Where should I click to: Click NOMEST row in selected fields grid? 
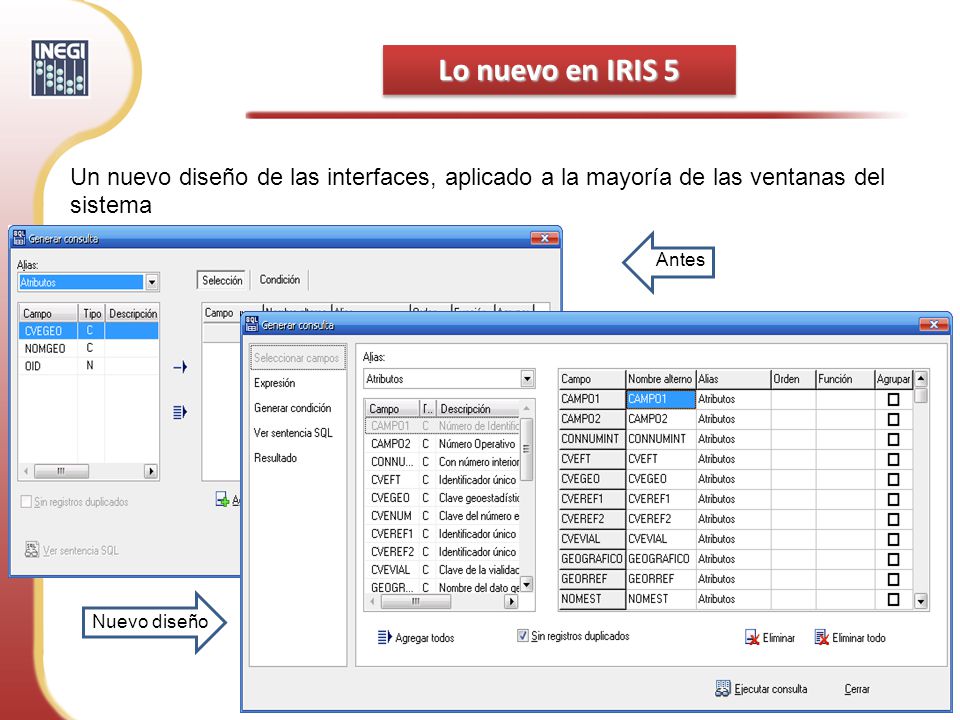735,599
